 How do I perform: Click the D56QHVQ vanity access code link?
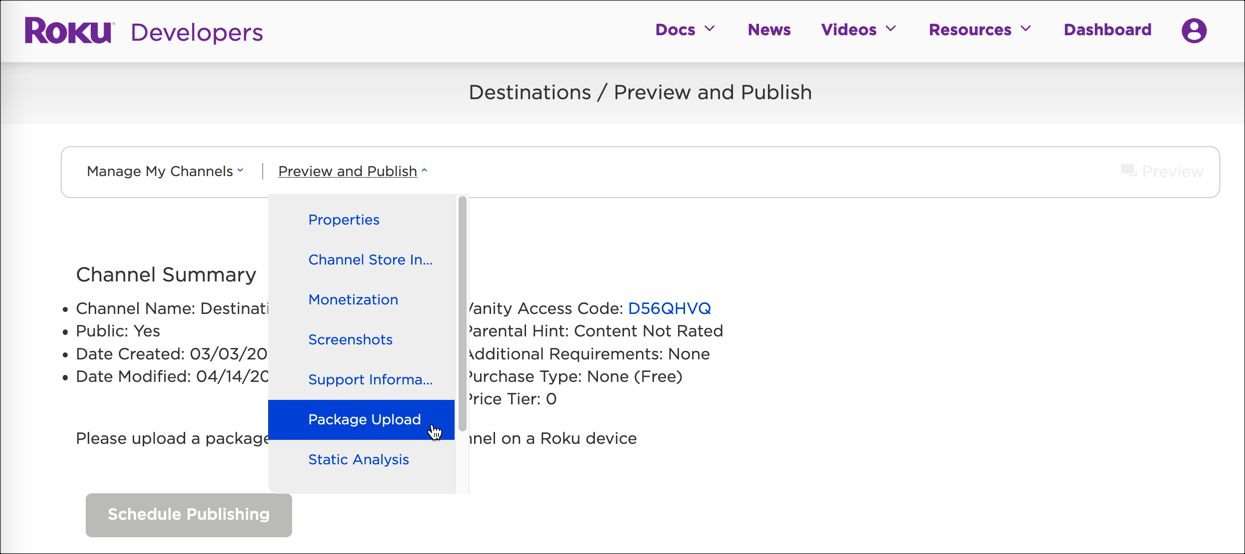pos(669,309)
